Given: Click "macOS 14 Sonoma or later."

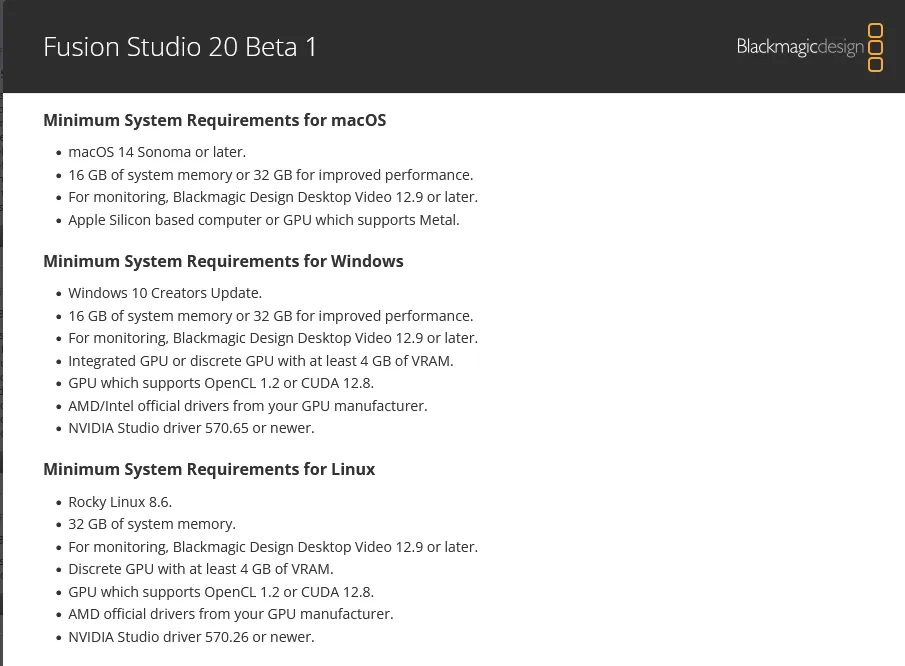Looking at the screenshot, I should (157, 152).
